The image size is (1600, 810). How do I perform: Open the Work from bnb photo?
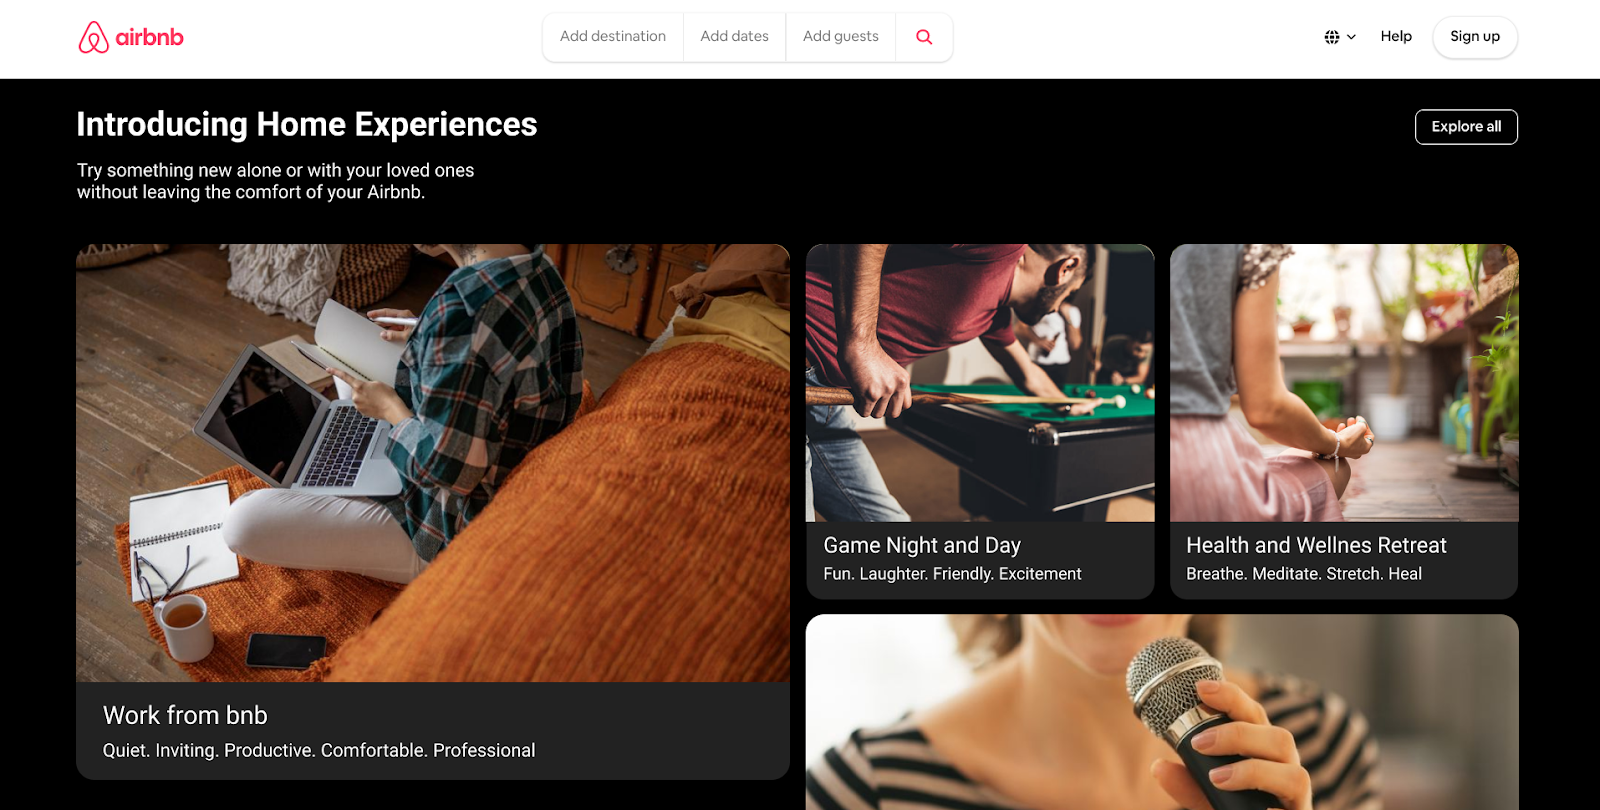(x=432, y=462)
